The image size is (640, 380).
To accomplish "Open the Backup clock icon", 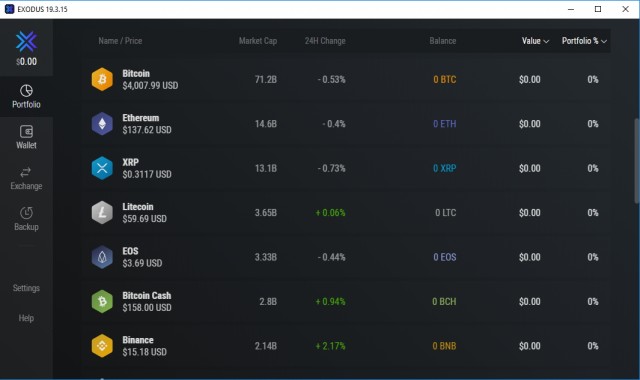I will click(x=26, y=213).
